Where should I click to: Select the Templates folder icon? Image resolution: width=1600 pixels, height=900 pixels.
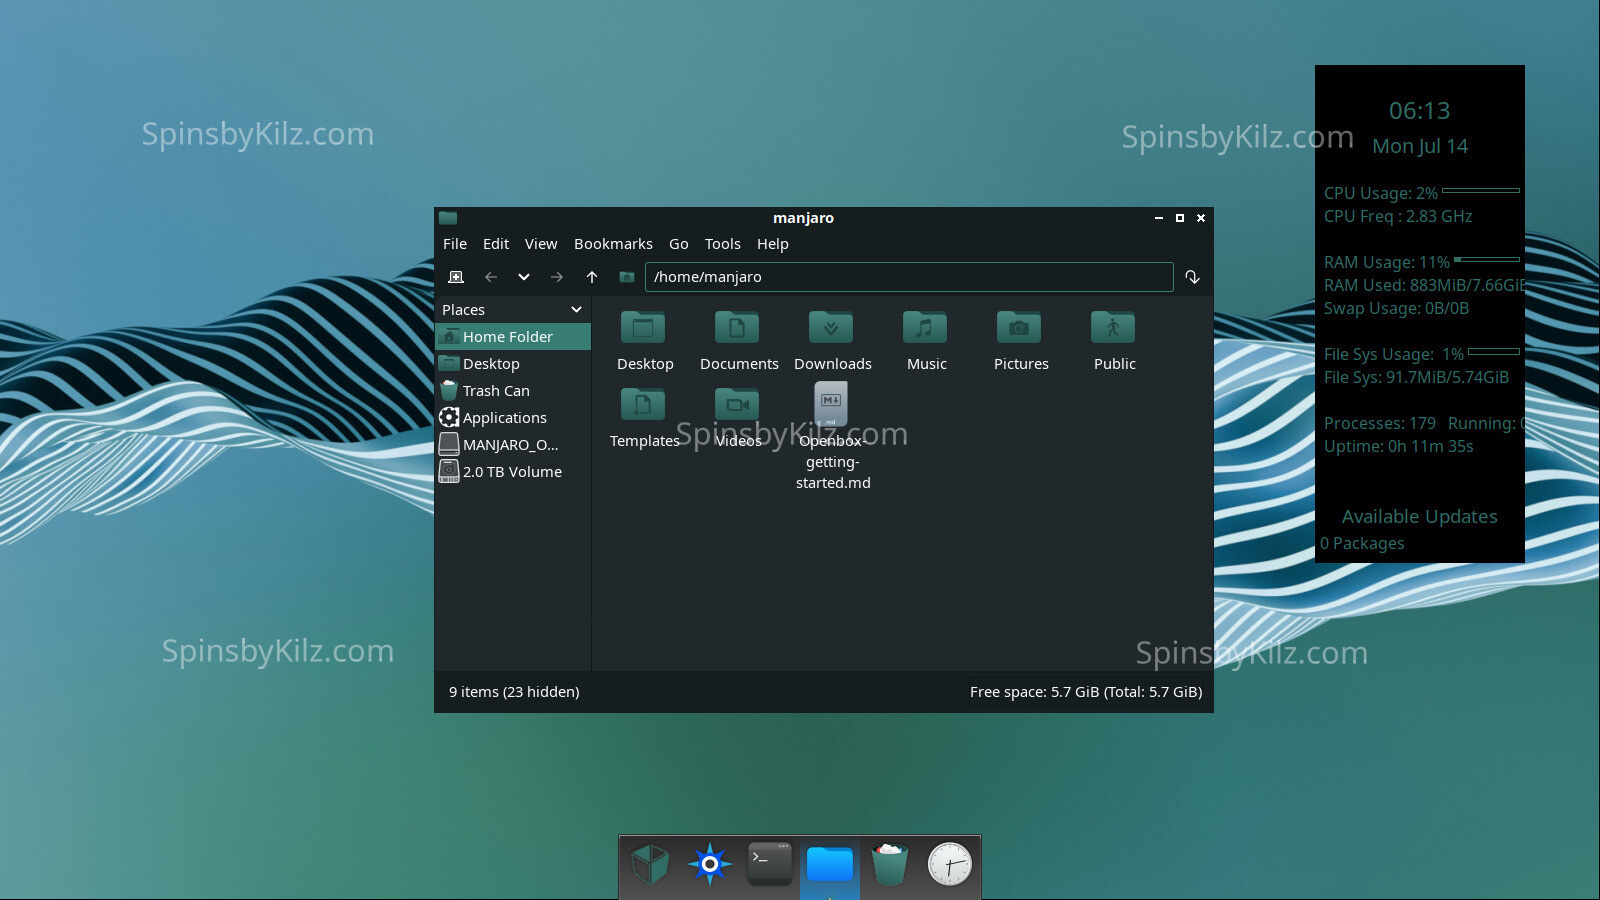[644, 404]
